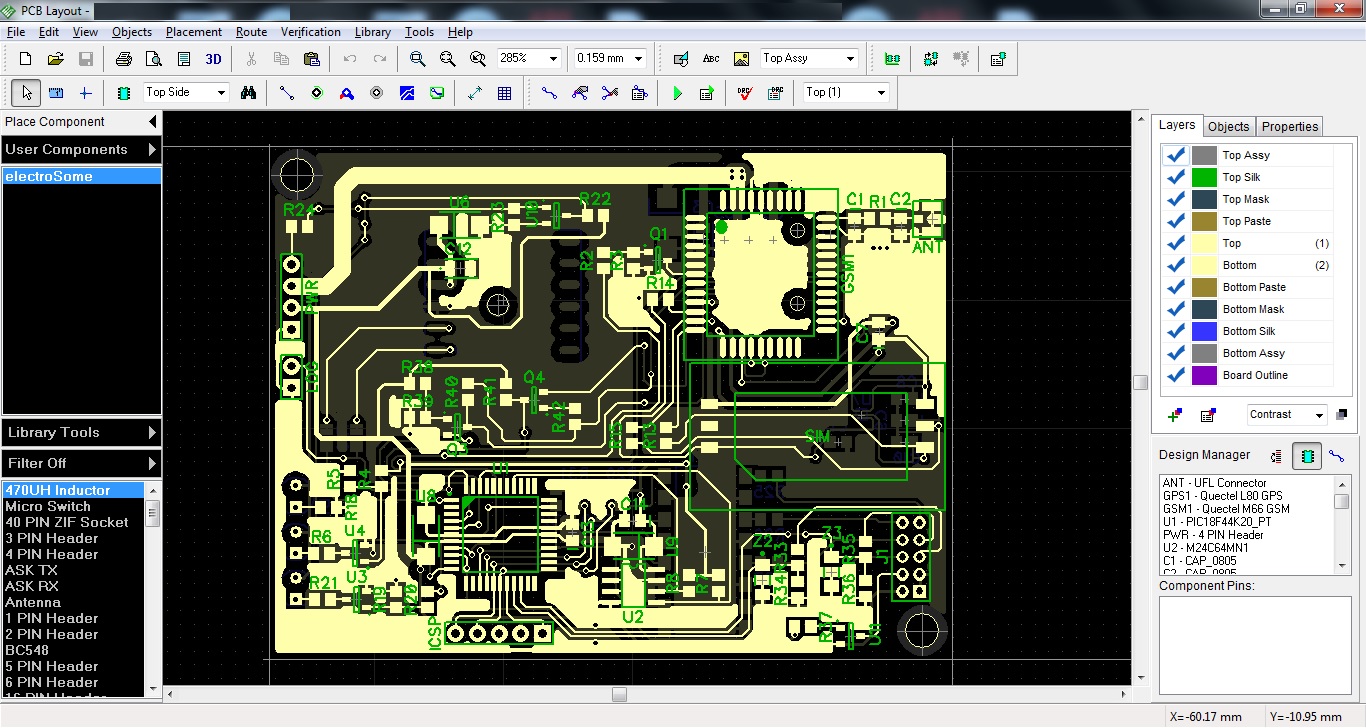Toggle the Board Outline layer off
Image resolution: width=1366 pixels, height=728 pixels.
[x=1175, y=375]
